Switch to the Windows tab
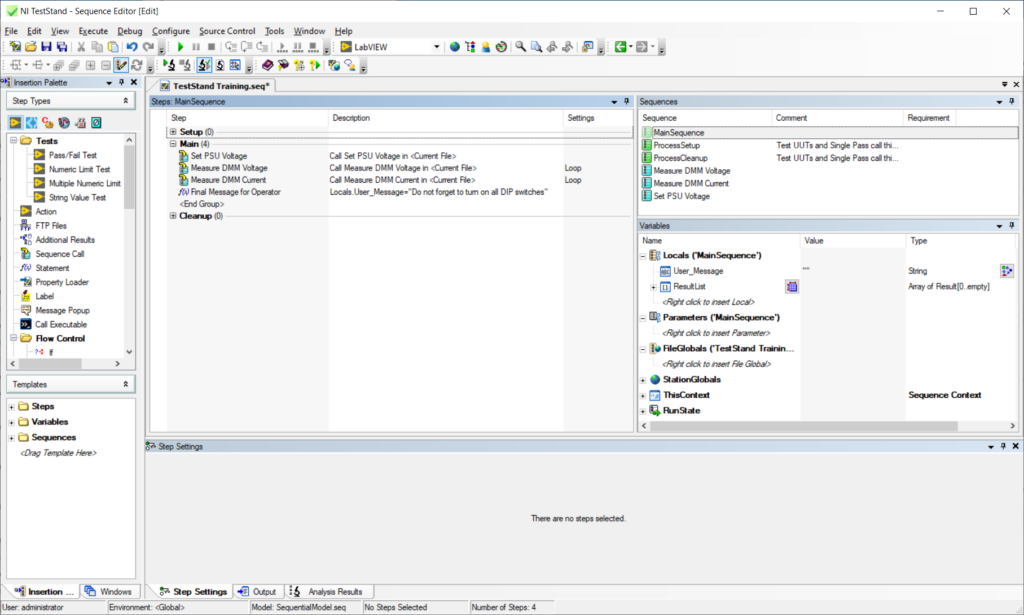The image size is (1024, 615). (108, 591)
